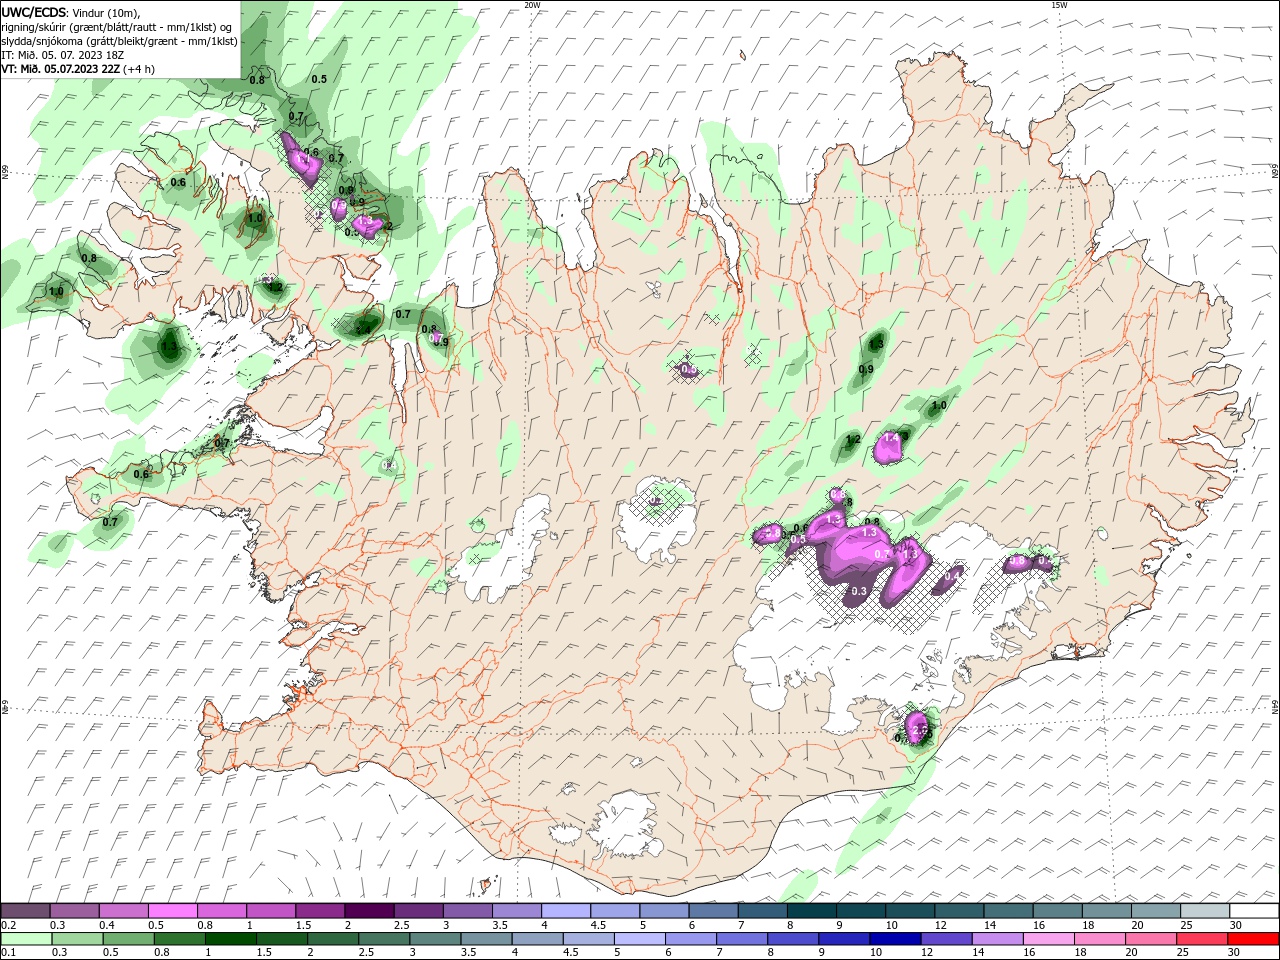Click the '0.2' tick label under upper legend
1280x960 pixels.
pyautogui.click(x=8, y=925)
